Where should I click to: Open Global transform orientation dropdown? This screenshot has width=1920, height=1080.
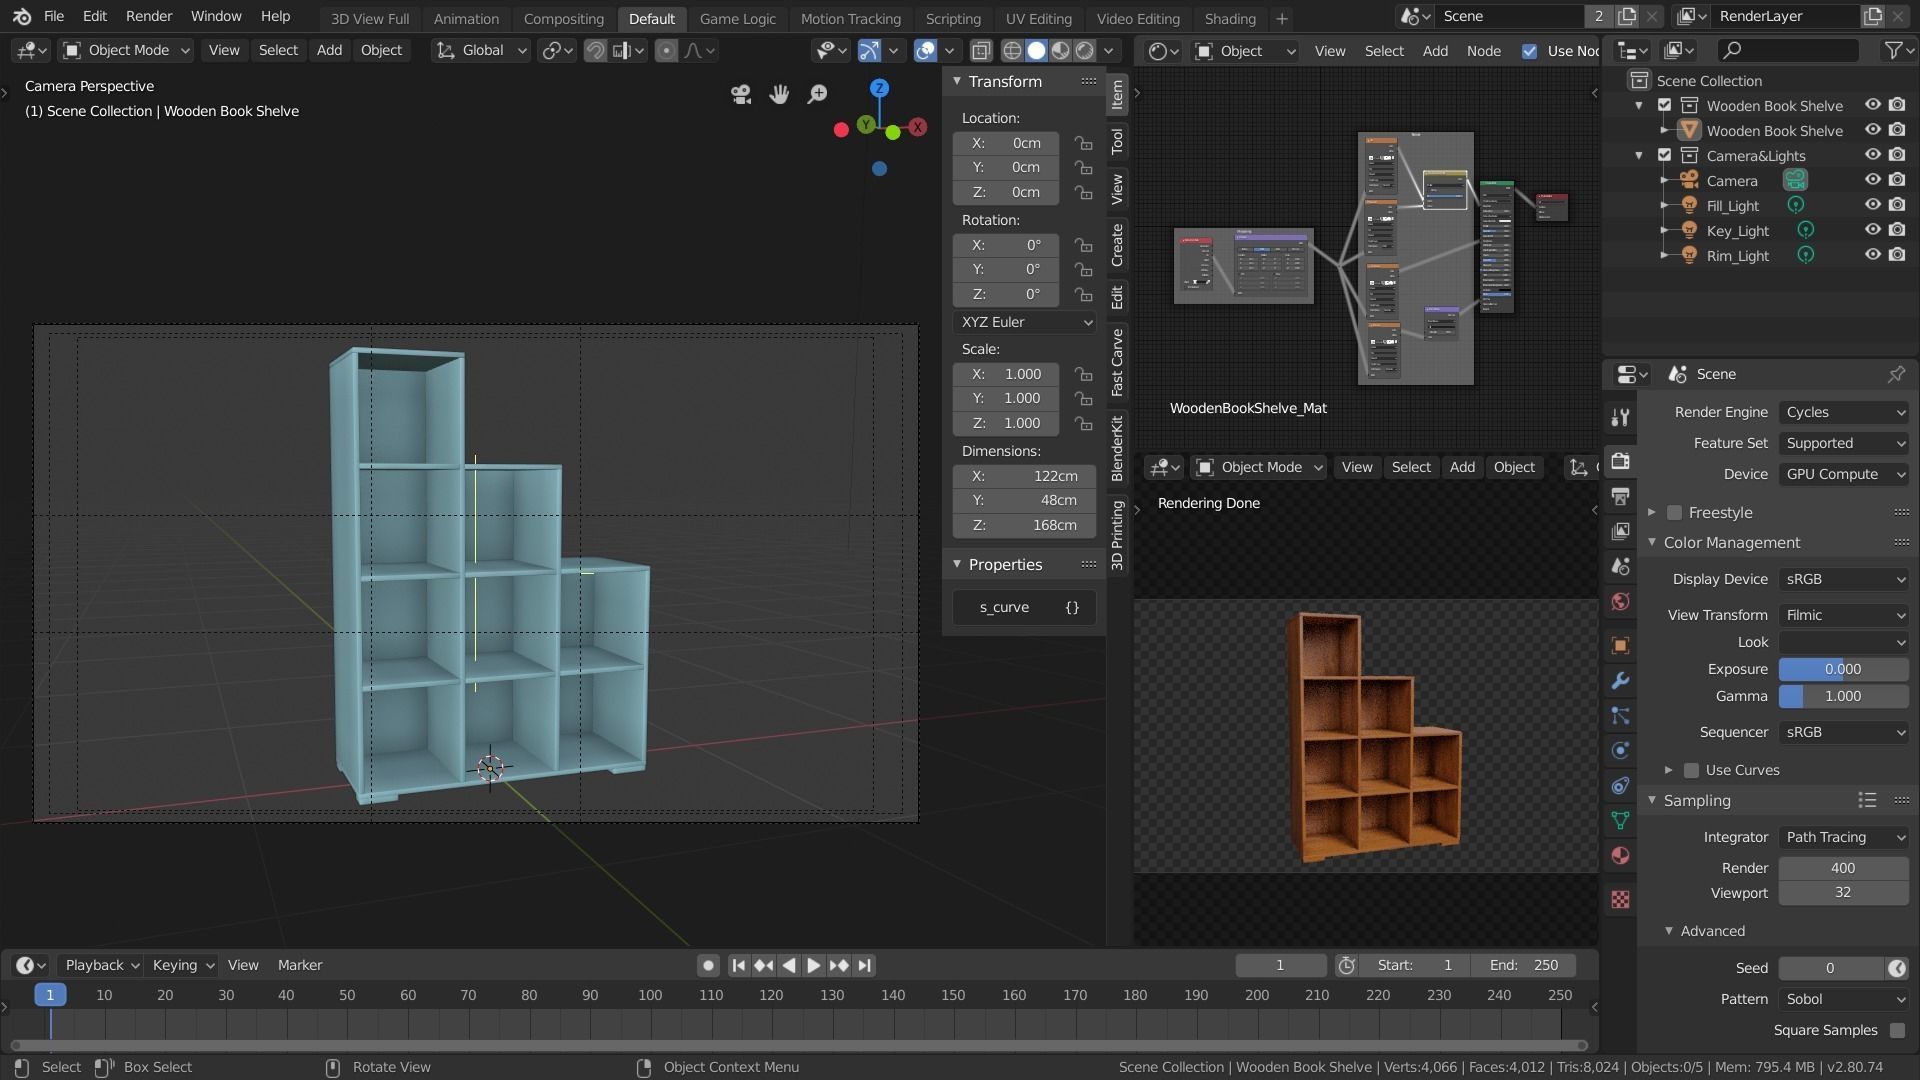click(481, 50)
